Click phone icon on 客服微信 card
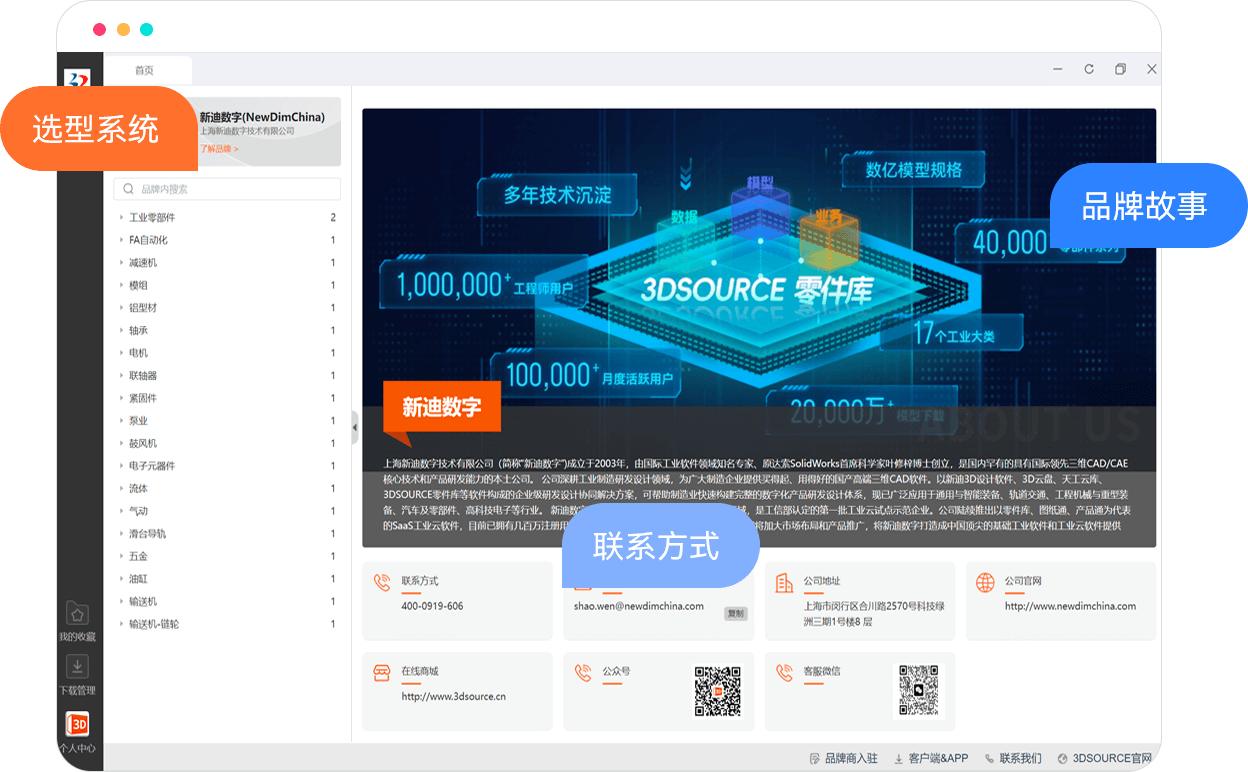1248x772 pixels. (x=784, y=672)
